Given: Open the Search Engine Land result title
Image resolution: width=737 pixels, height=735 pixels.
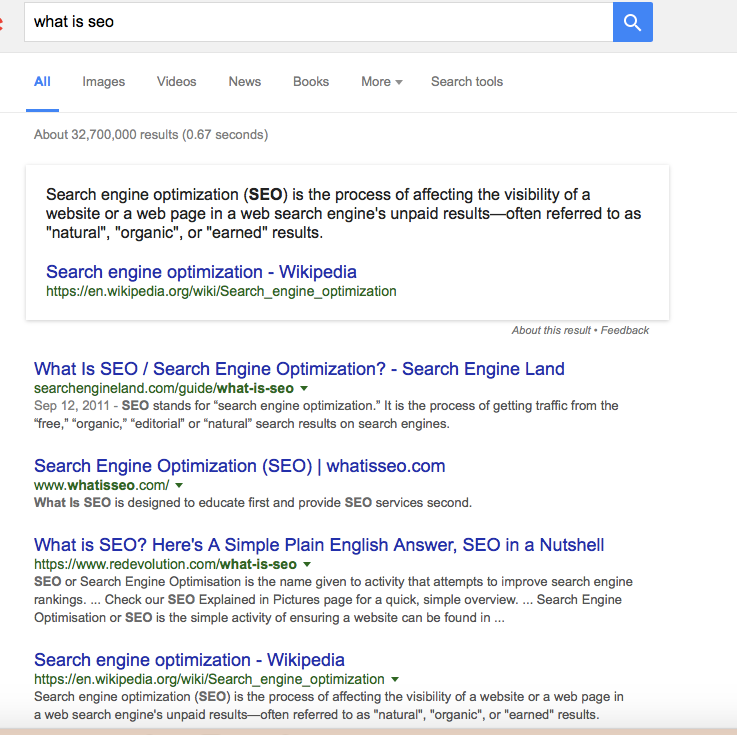Looking at the screenshot, I should point(299,369).
